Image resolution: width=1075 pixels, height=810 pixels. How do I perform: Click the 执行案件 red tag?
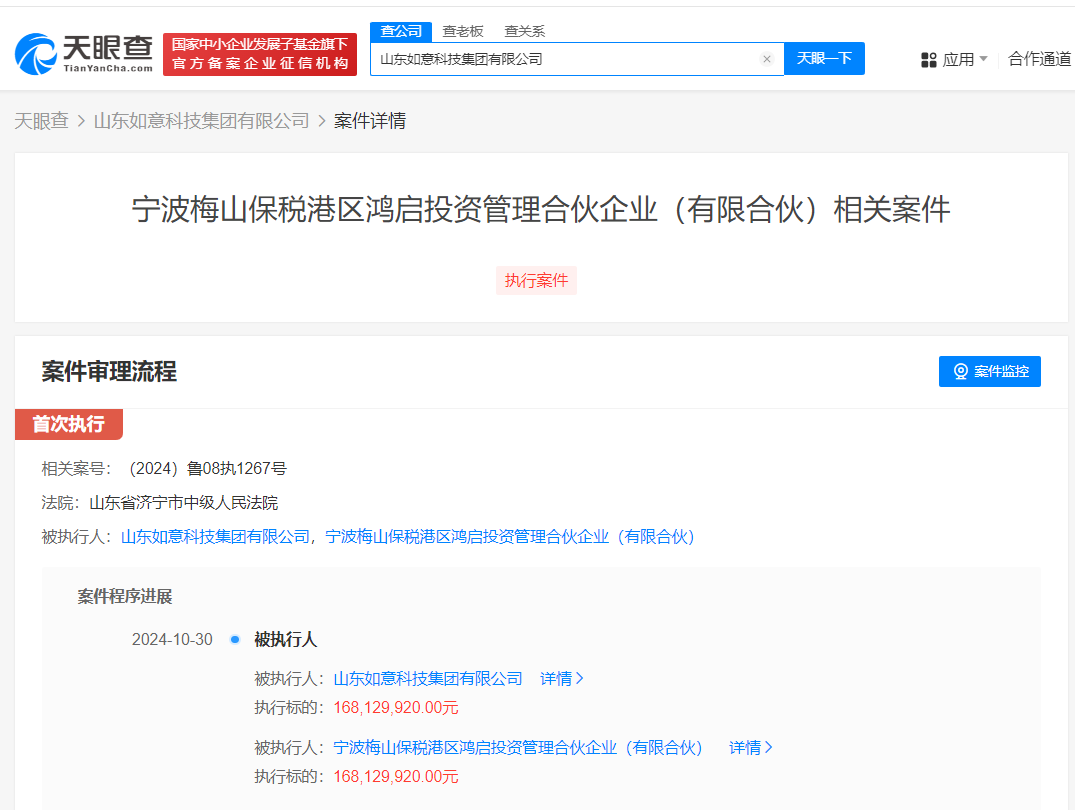[x=536, y=280]
